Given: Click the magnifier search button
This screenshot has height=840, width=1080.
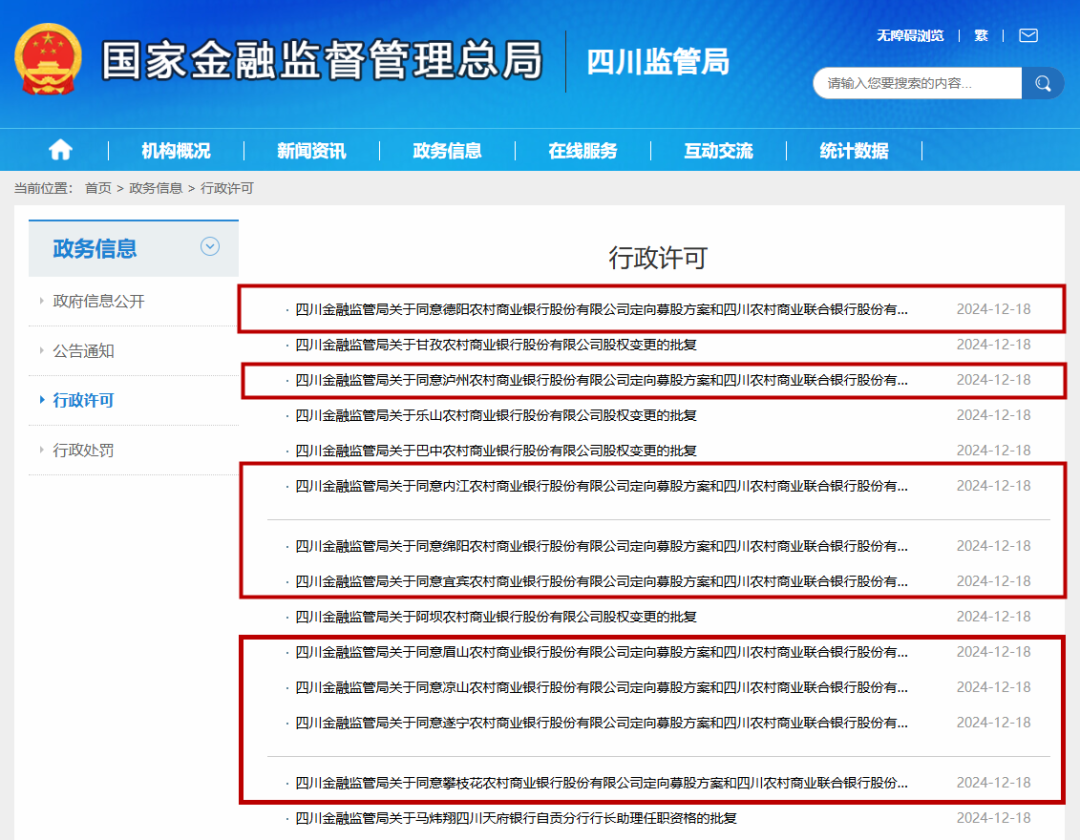Looking at the screenshot, I should pyautogui.click(x=1043, y=83).
